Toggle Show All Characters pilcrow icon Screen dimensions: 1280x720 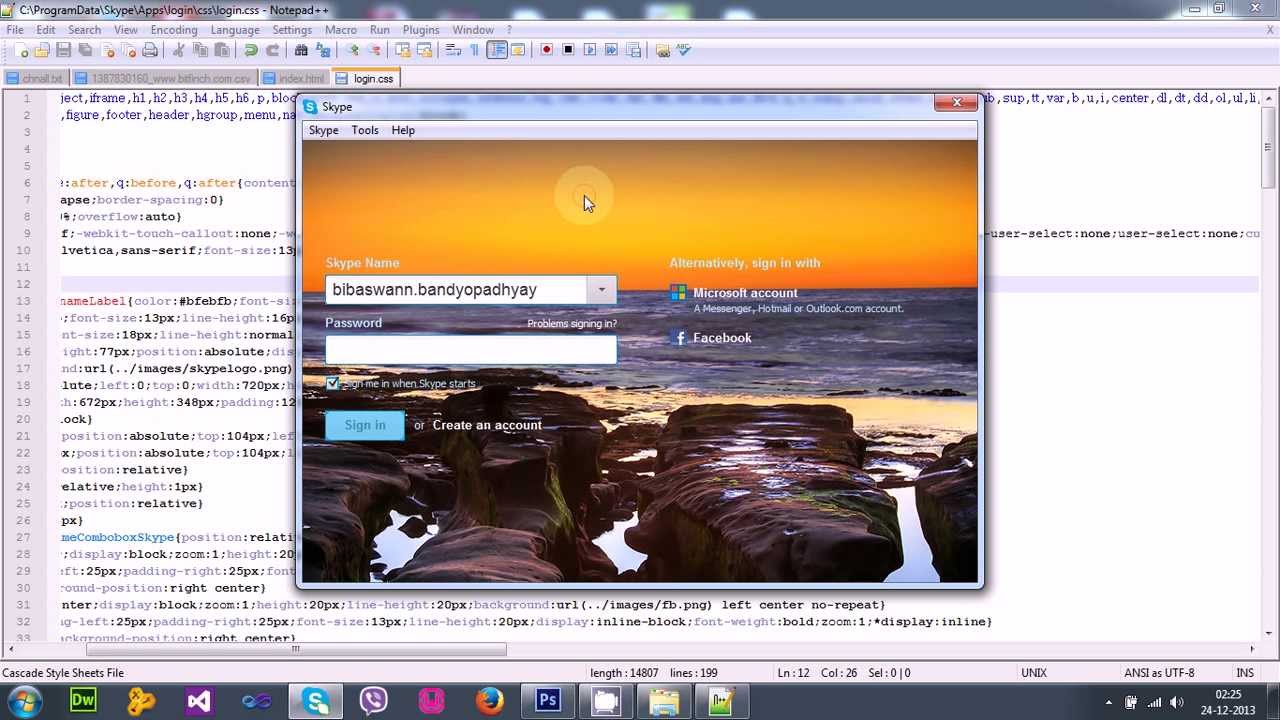click(475, 50)
